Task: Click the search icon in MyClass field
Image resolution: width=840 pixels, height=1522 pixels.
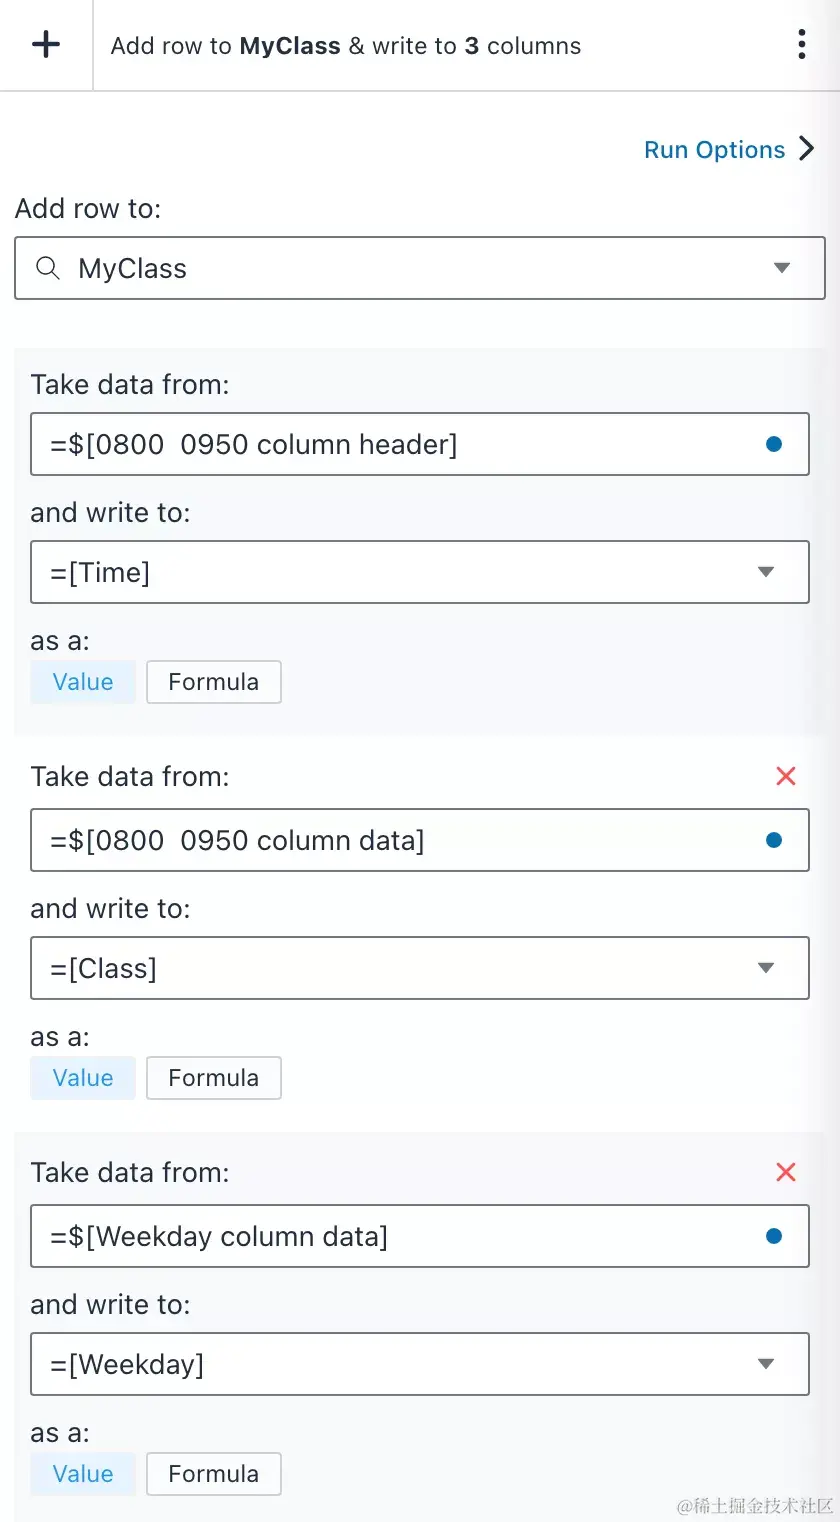Action: [x=48, y=268]
